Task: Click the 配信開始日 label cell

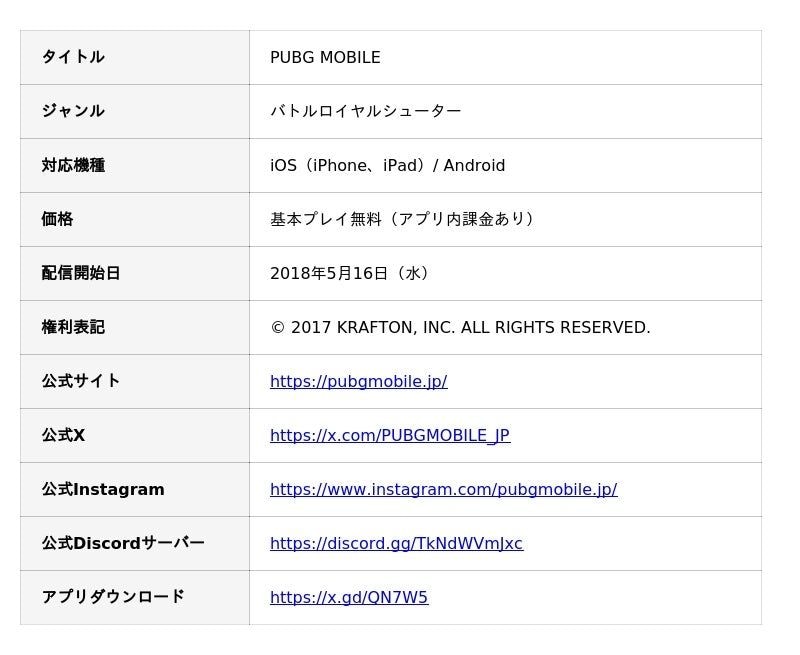Action: tap(135, 274)
